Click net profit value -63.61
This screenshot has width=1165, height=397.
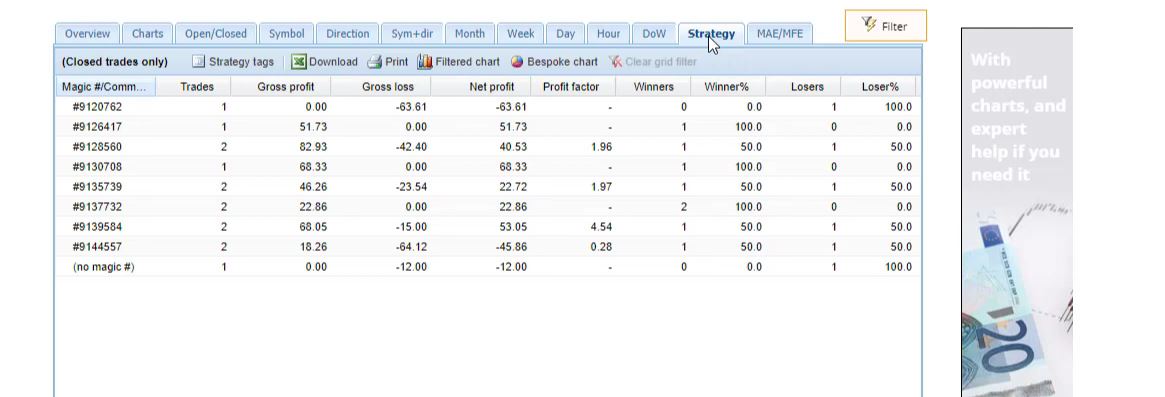[511, 107]
